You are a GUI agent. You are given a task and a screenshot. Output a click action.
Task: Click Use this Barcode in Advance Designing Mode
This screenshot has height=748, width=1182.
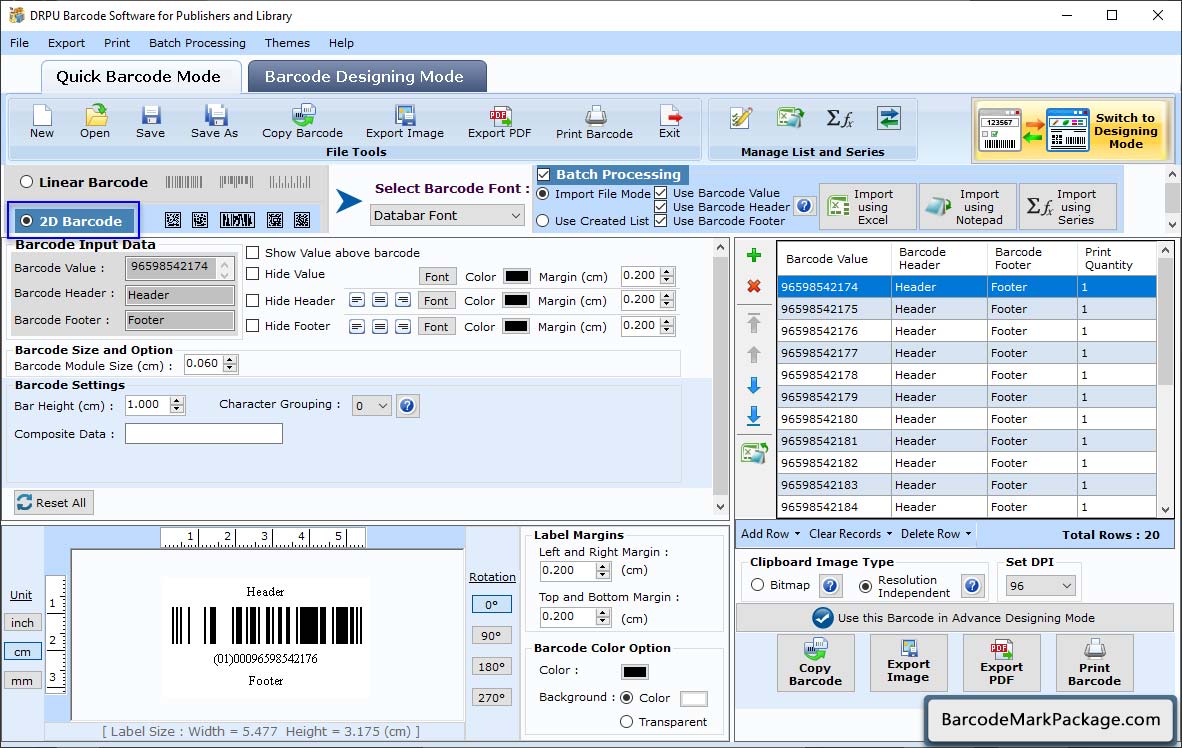point(954,618)
